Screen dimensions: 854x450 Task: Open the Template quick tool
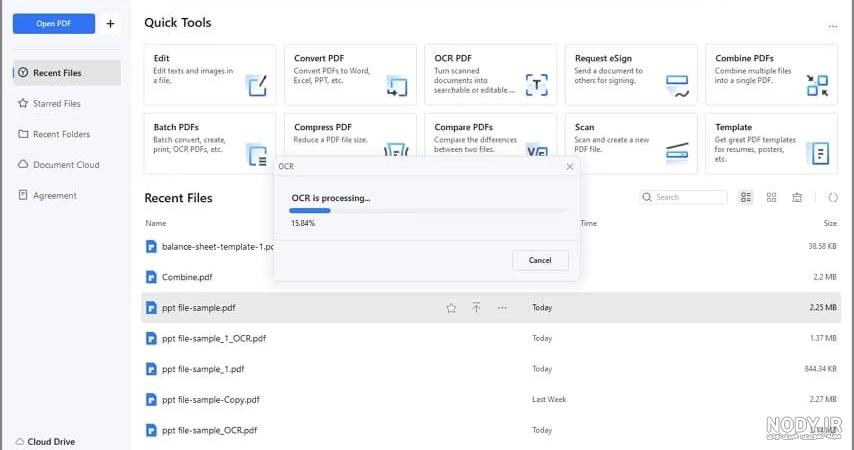pyautogui.click(x=772, y=143)
